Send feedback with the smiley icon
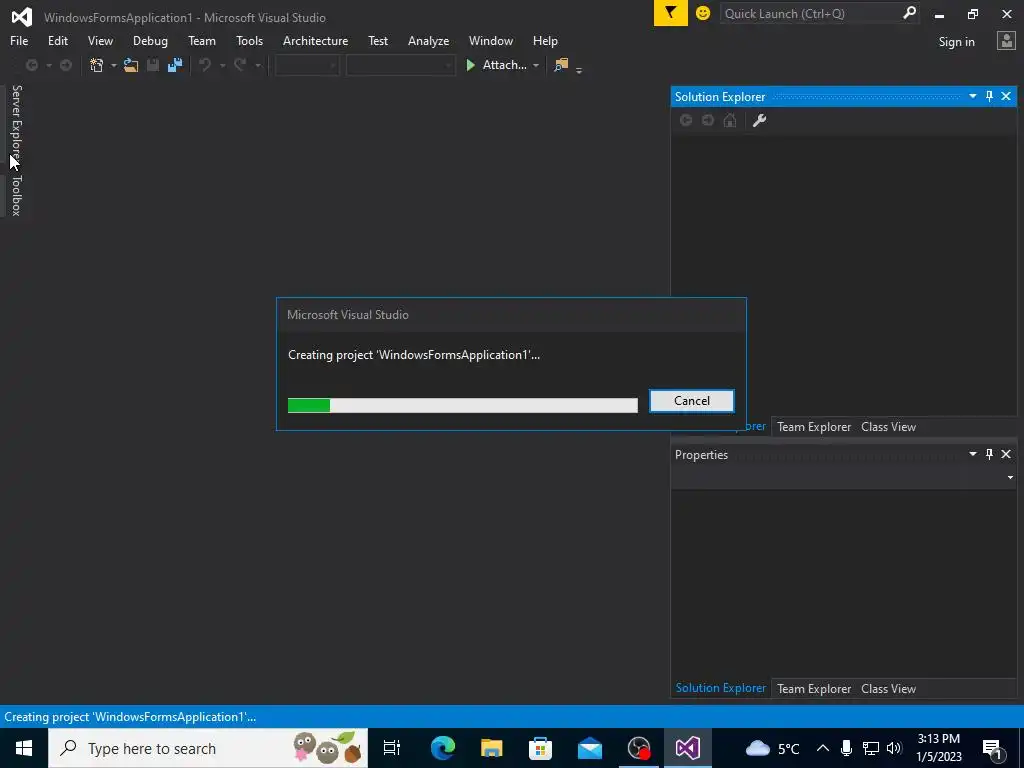Viewport: 1024px width, 768px height. click(703, 13)
